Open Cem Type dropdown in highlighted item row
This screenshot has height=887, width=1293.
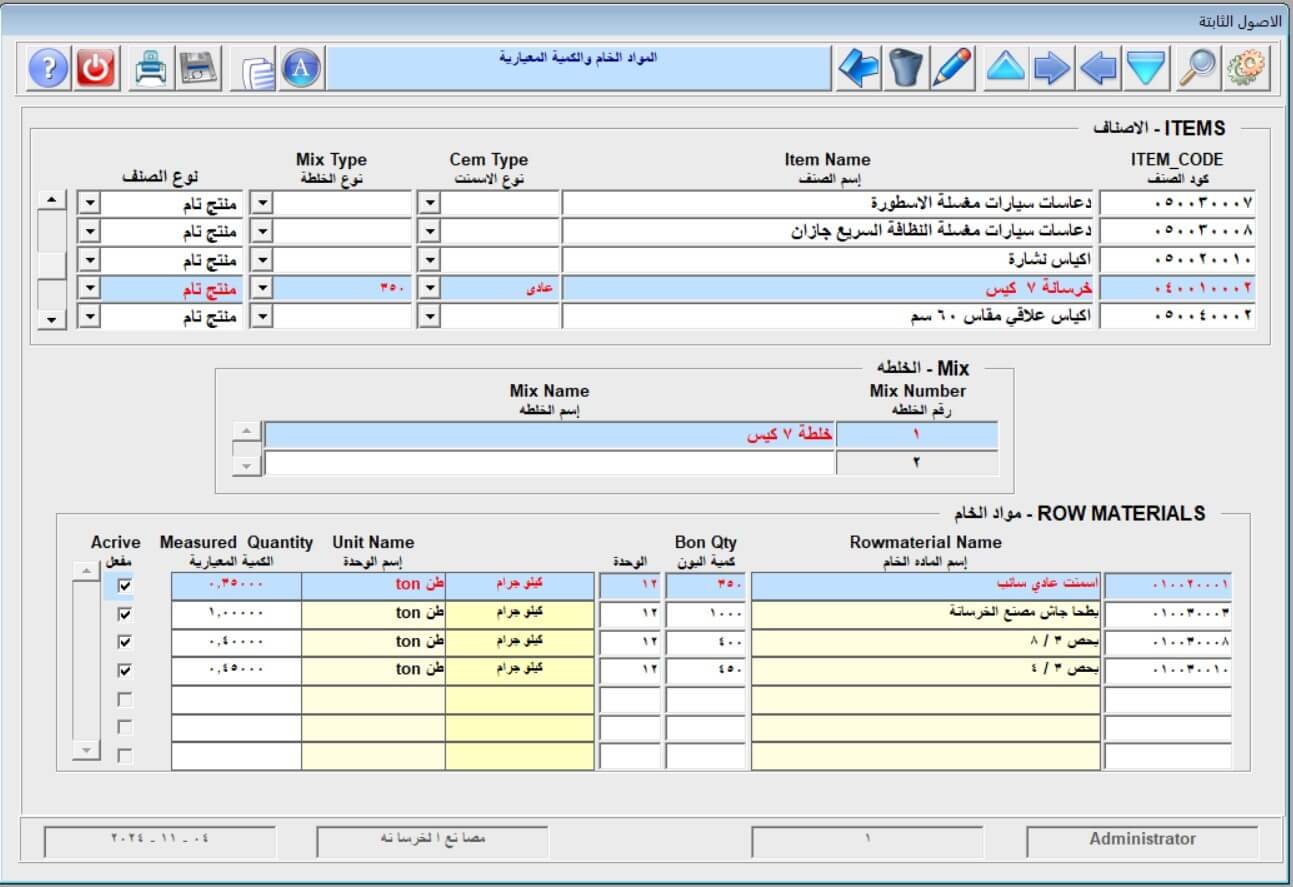[x=428, y=288]
